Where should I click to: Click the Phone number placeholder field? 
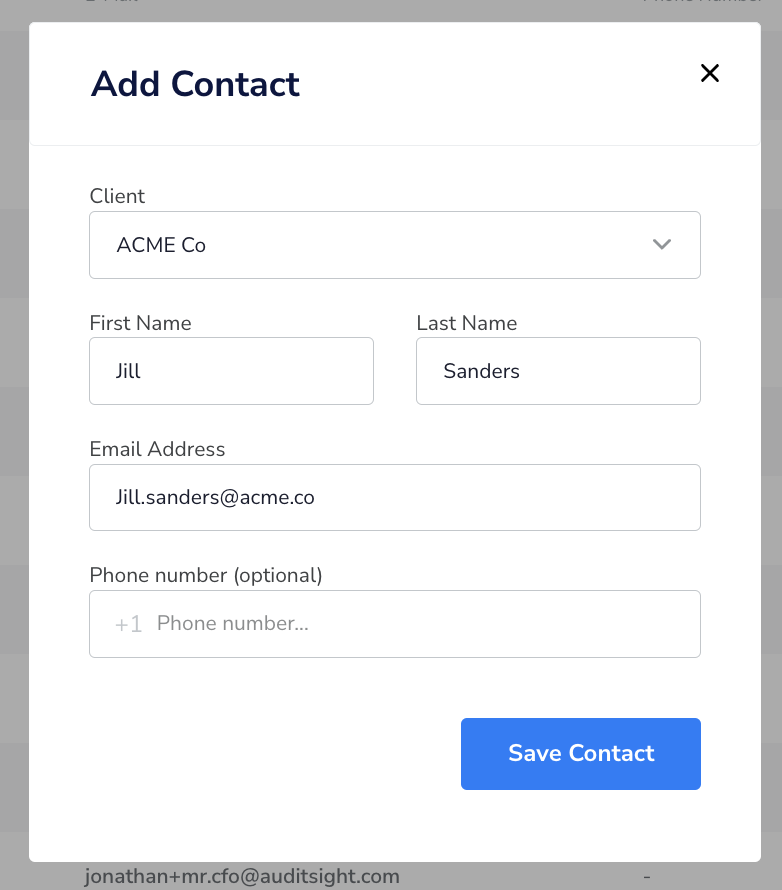394,624
